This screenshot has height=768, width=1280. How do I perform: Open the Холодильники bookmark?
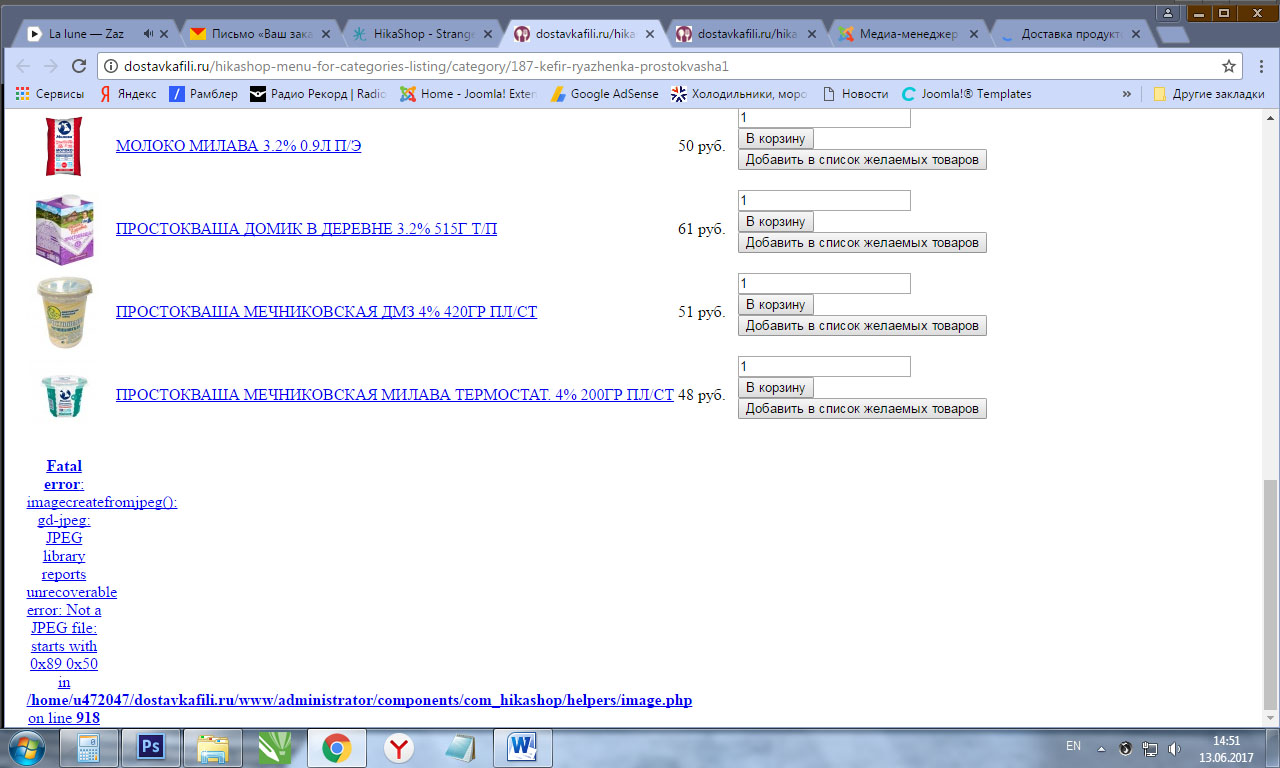click(x=740, y=94)
